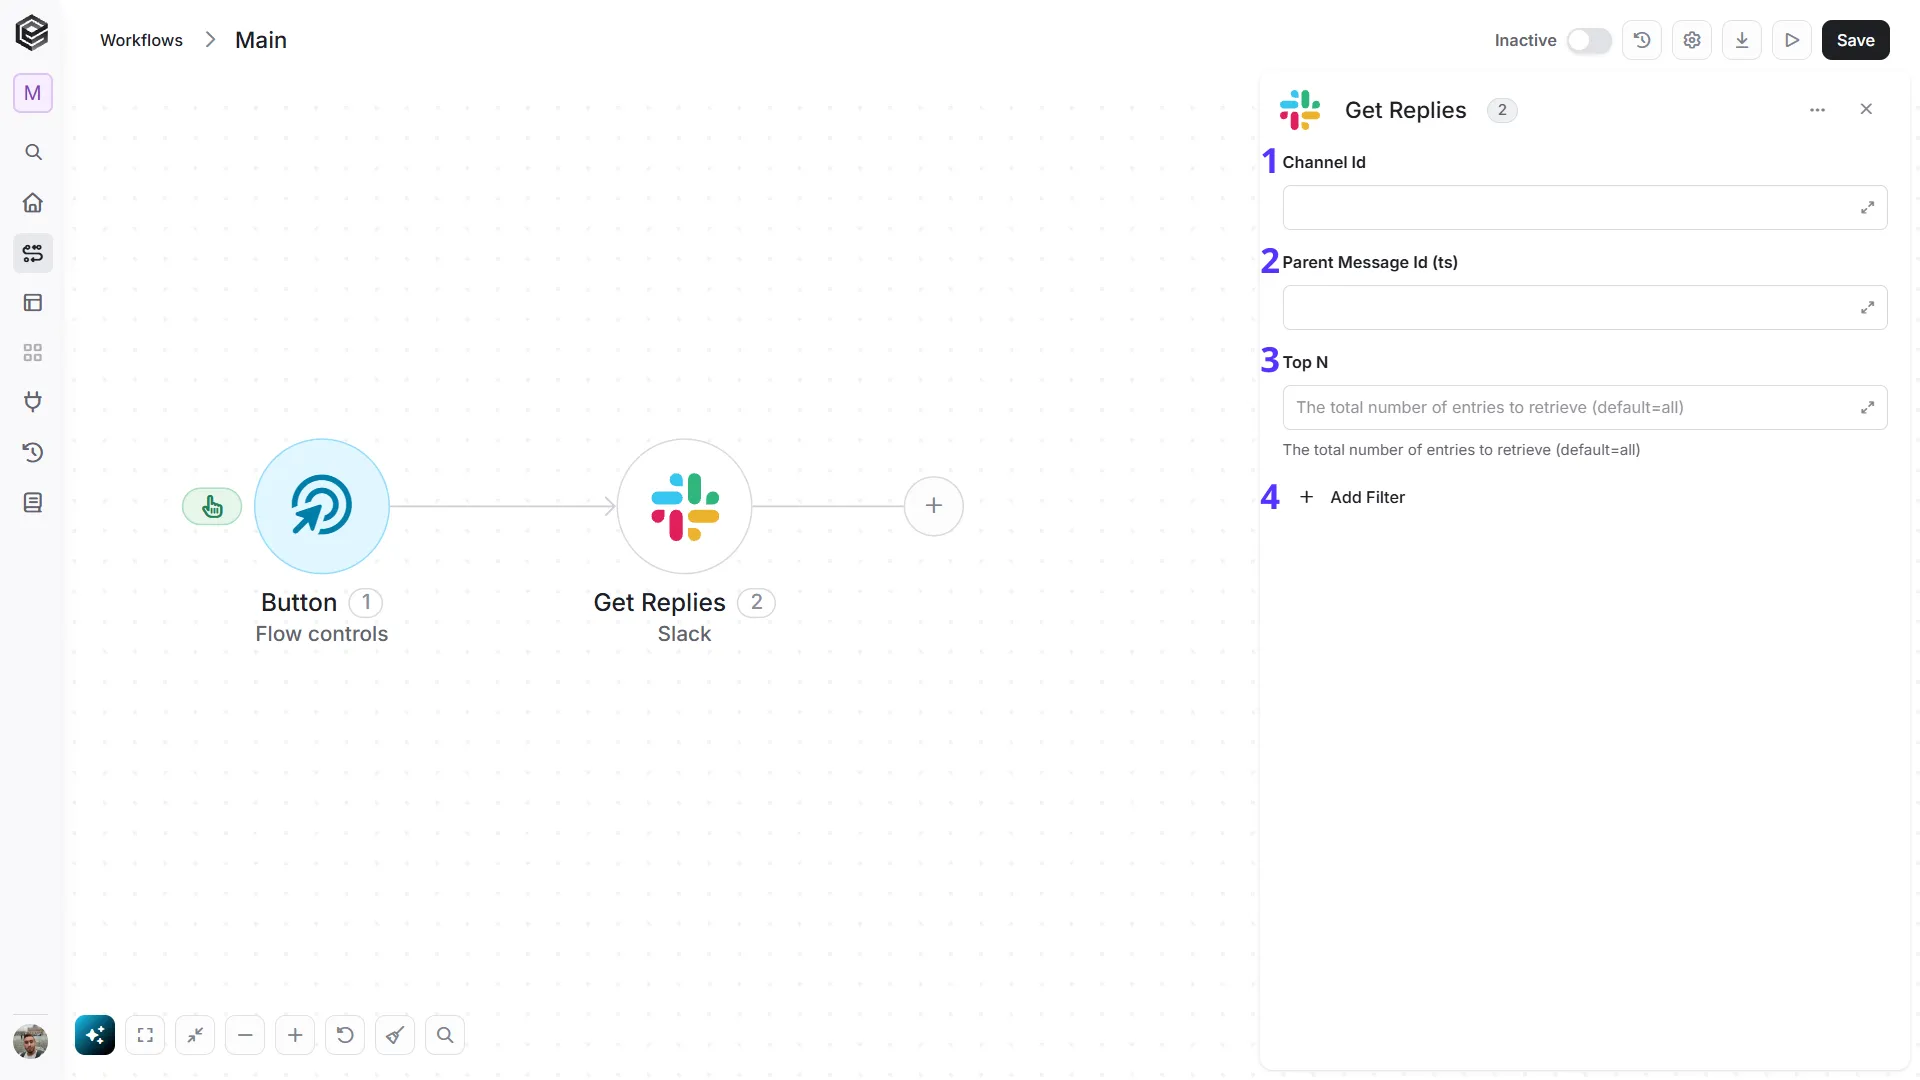This screenshot has width=1920, height=1080.
Task: Fit the canvas to view
Action: [x=145, y=1035]
